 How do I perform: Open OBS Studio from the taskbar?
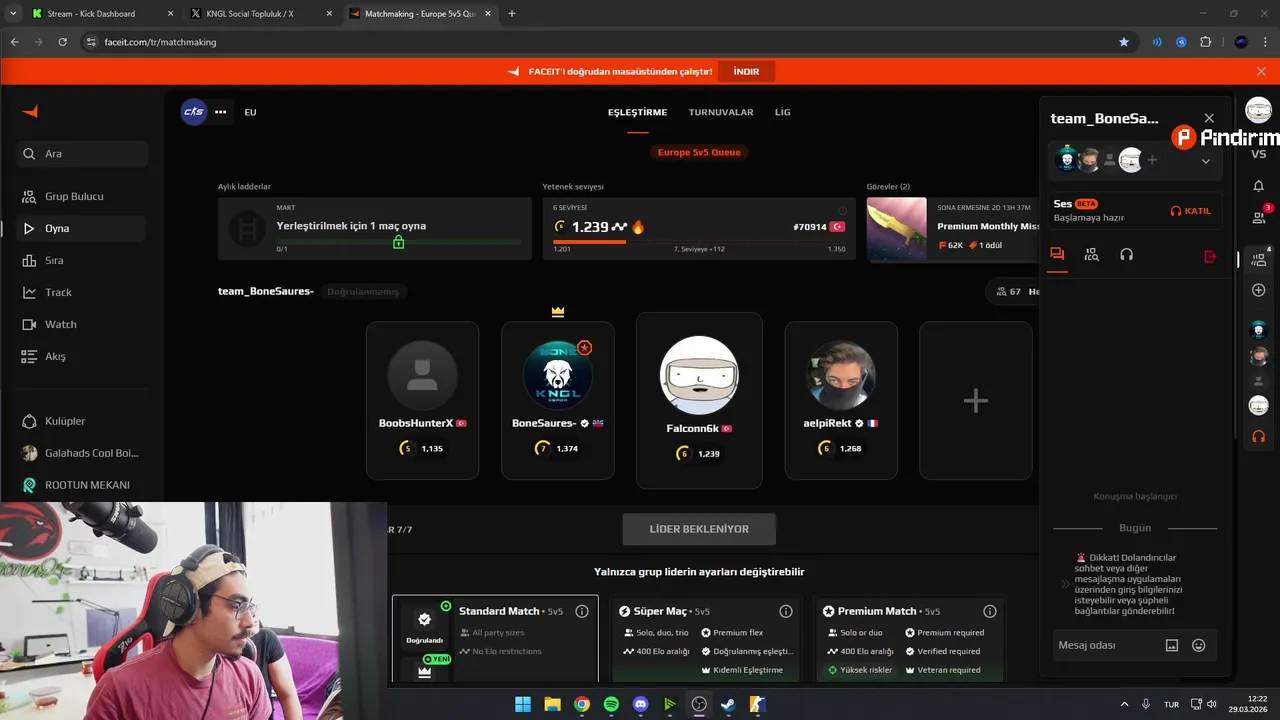coord(699,704)
